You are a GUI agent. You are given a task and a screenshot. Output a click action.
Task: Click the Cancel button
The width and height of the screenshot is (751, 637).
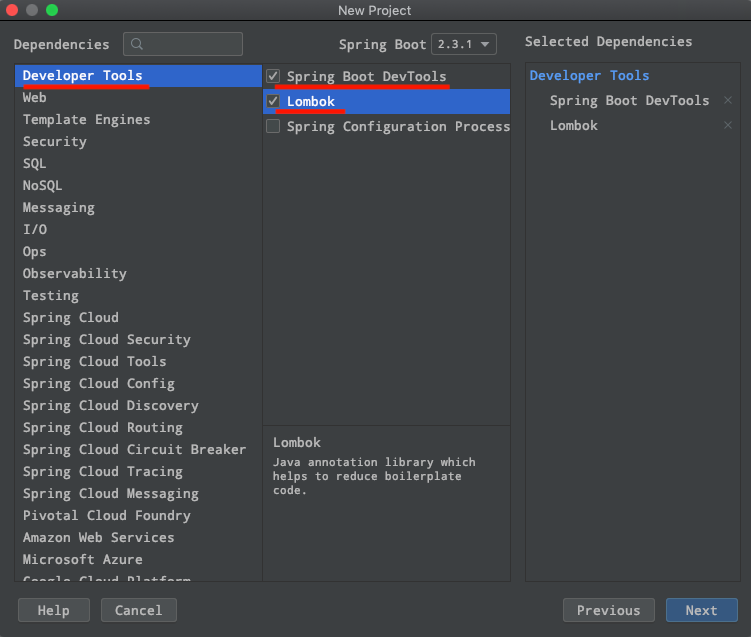pyautogui.click(x=138, y=610)
